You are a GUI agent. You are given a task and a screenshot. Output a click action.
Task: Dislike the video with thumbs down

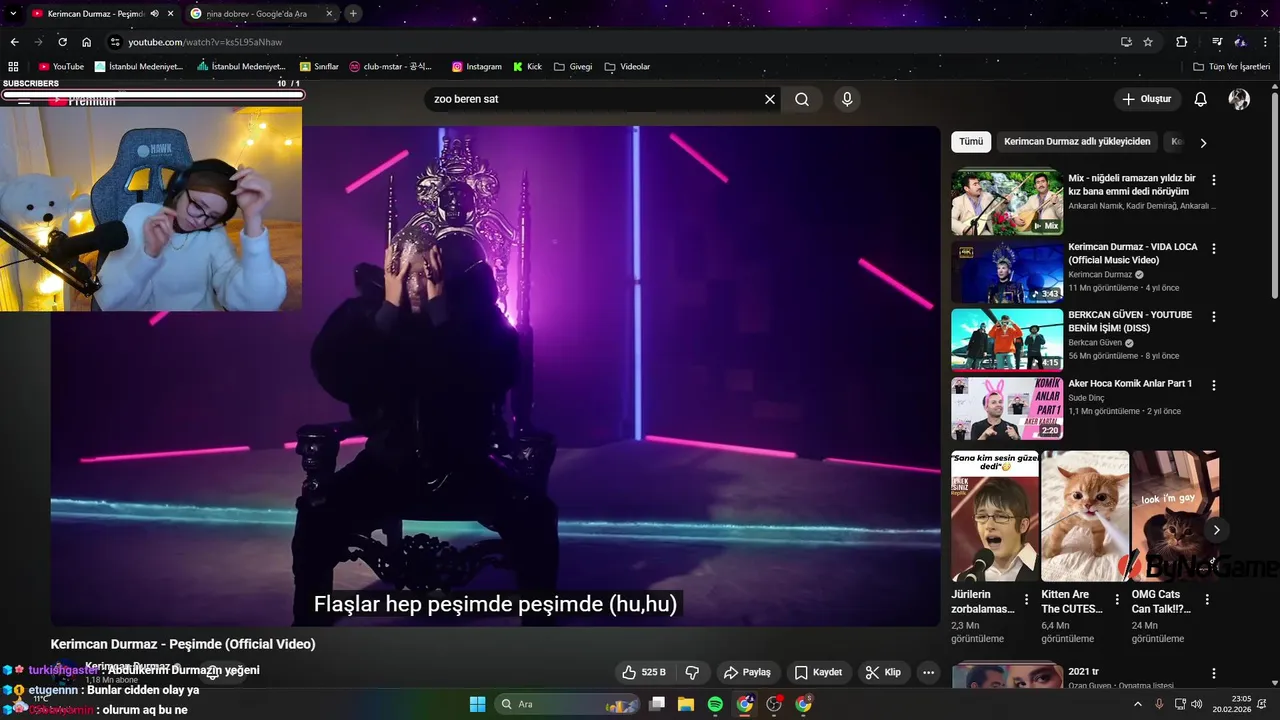point(691,672)
